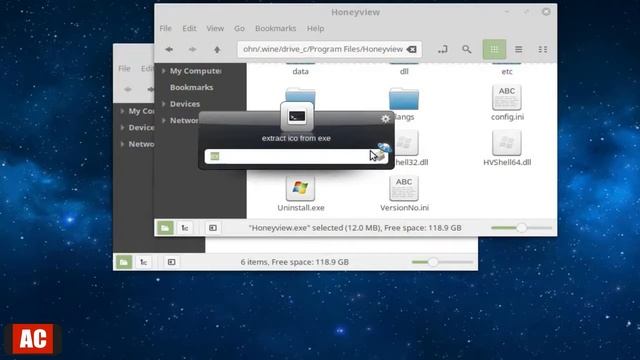Click the dll folder label
Screen dimensions: 640x360
[404, 71]
